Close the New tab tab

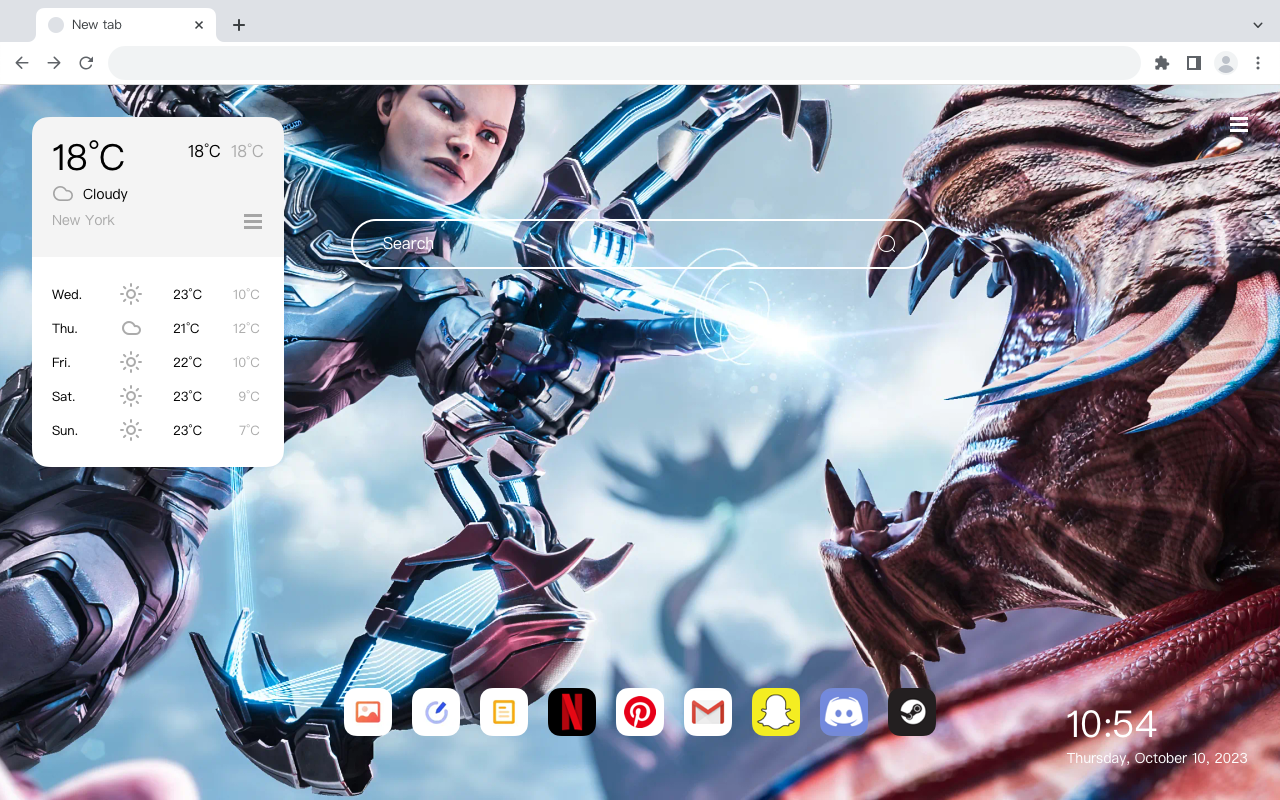(x=199, y=25)
